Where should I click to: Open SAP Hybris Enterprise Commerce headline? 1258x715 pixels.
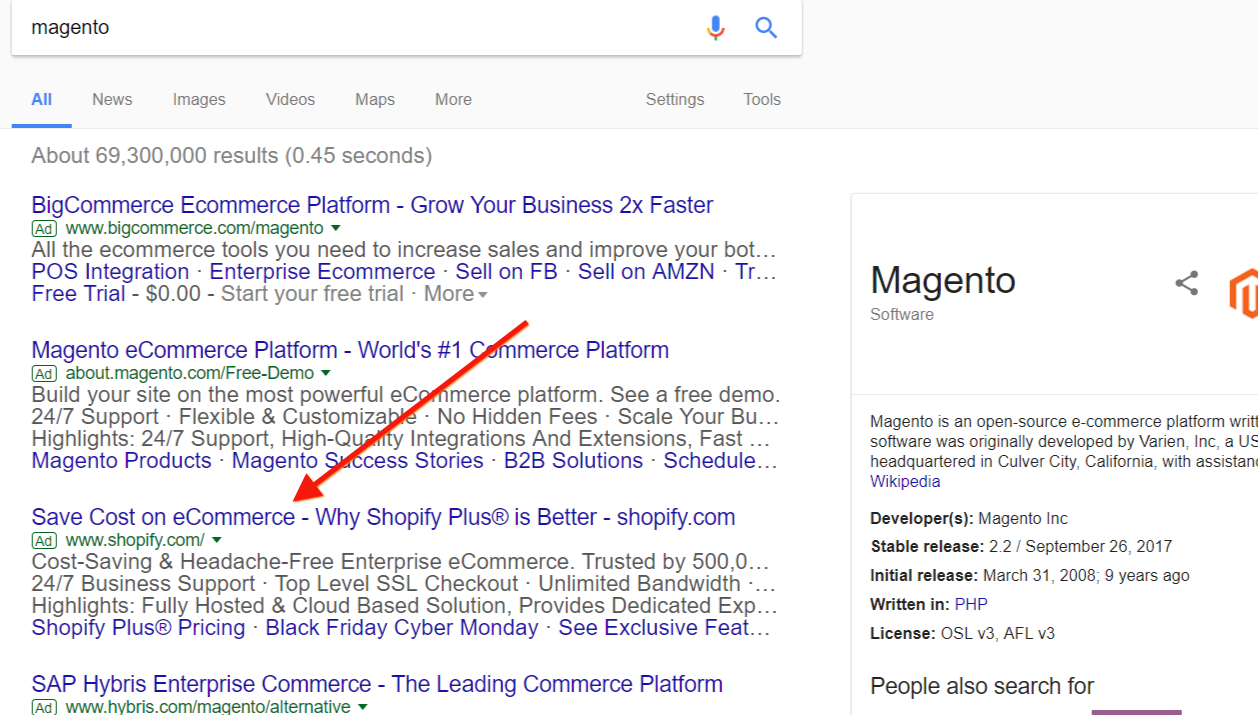pos(377,685)
